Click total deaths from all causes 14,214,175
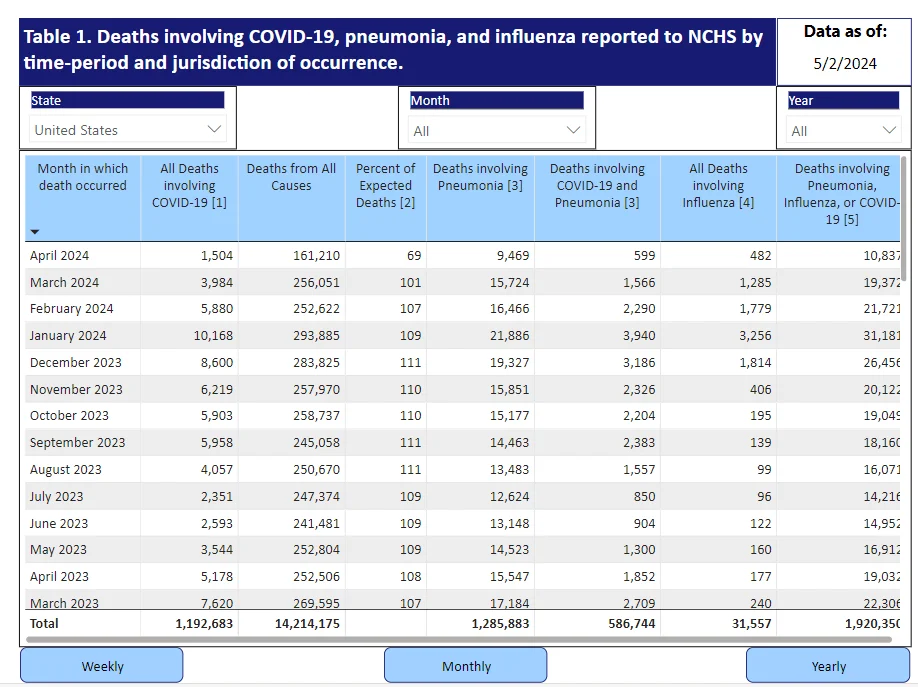 click(x=307, y=624)
